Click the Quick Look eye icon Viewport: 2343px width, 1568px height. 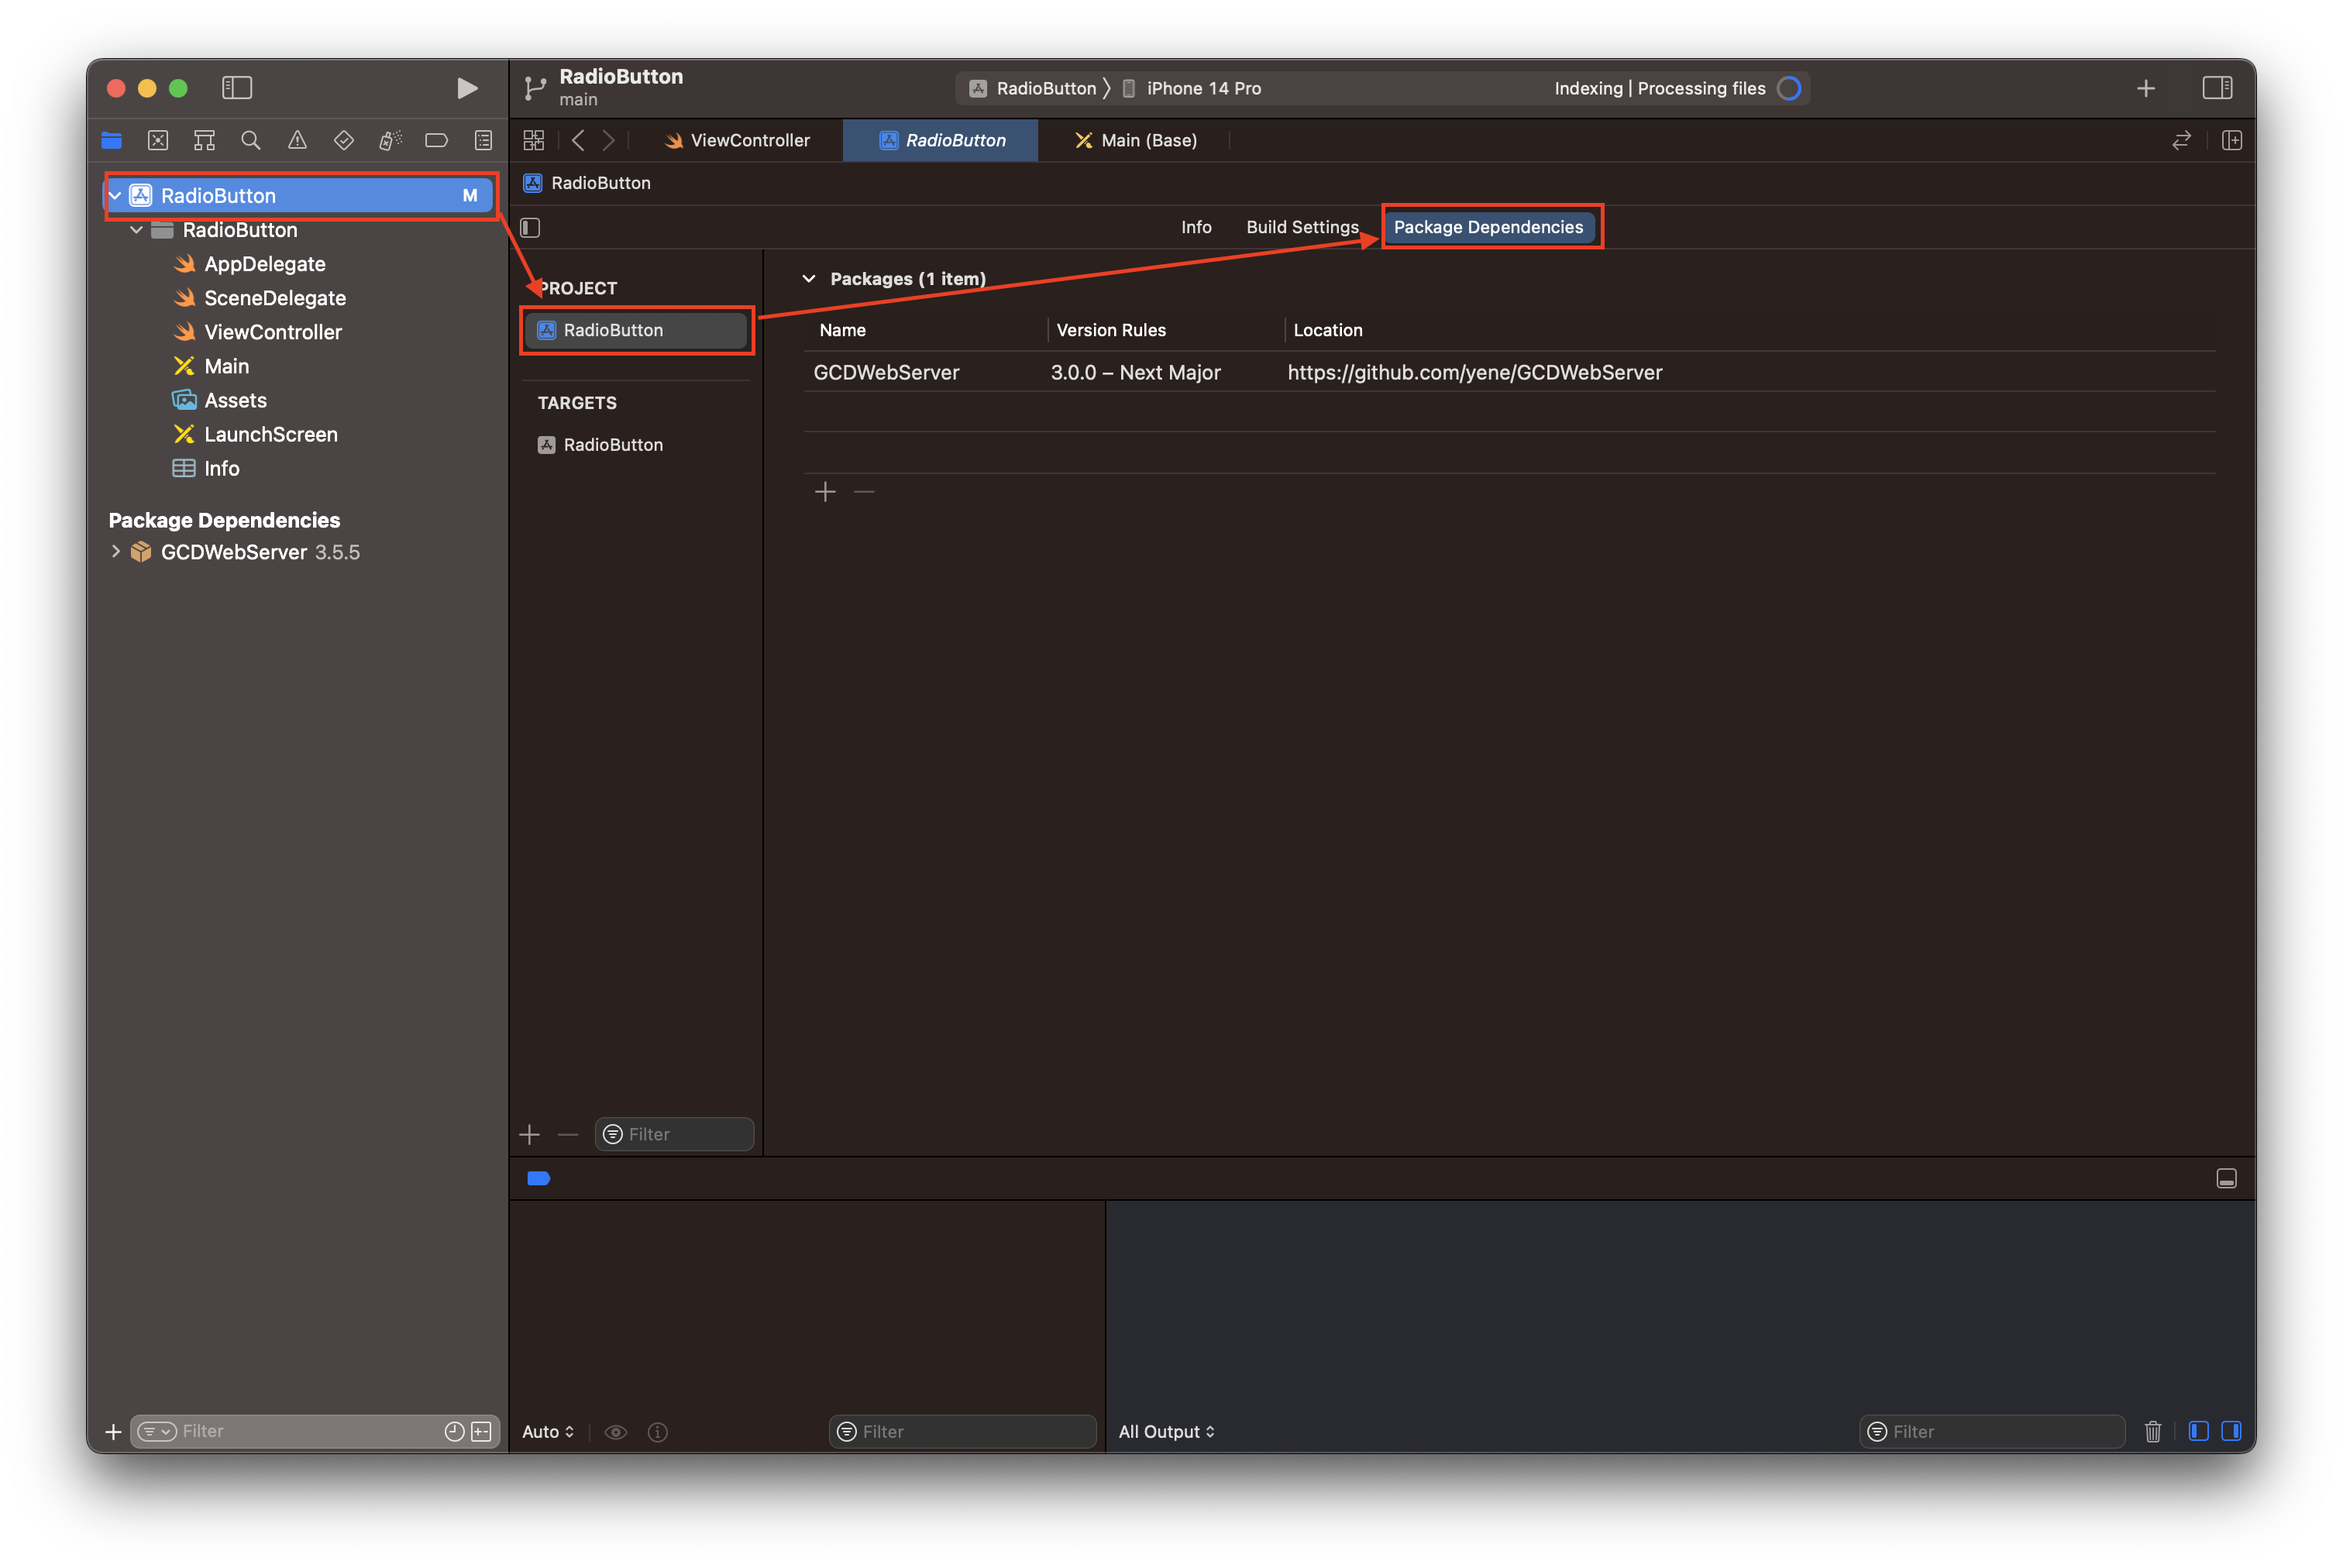click(616, 1432)
